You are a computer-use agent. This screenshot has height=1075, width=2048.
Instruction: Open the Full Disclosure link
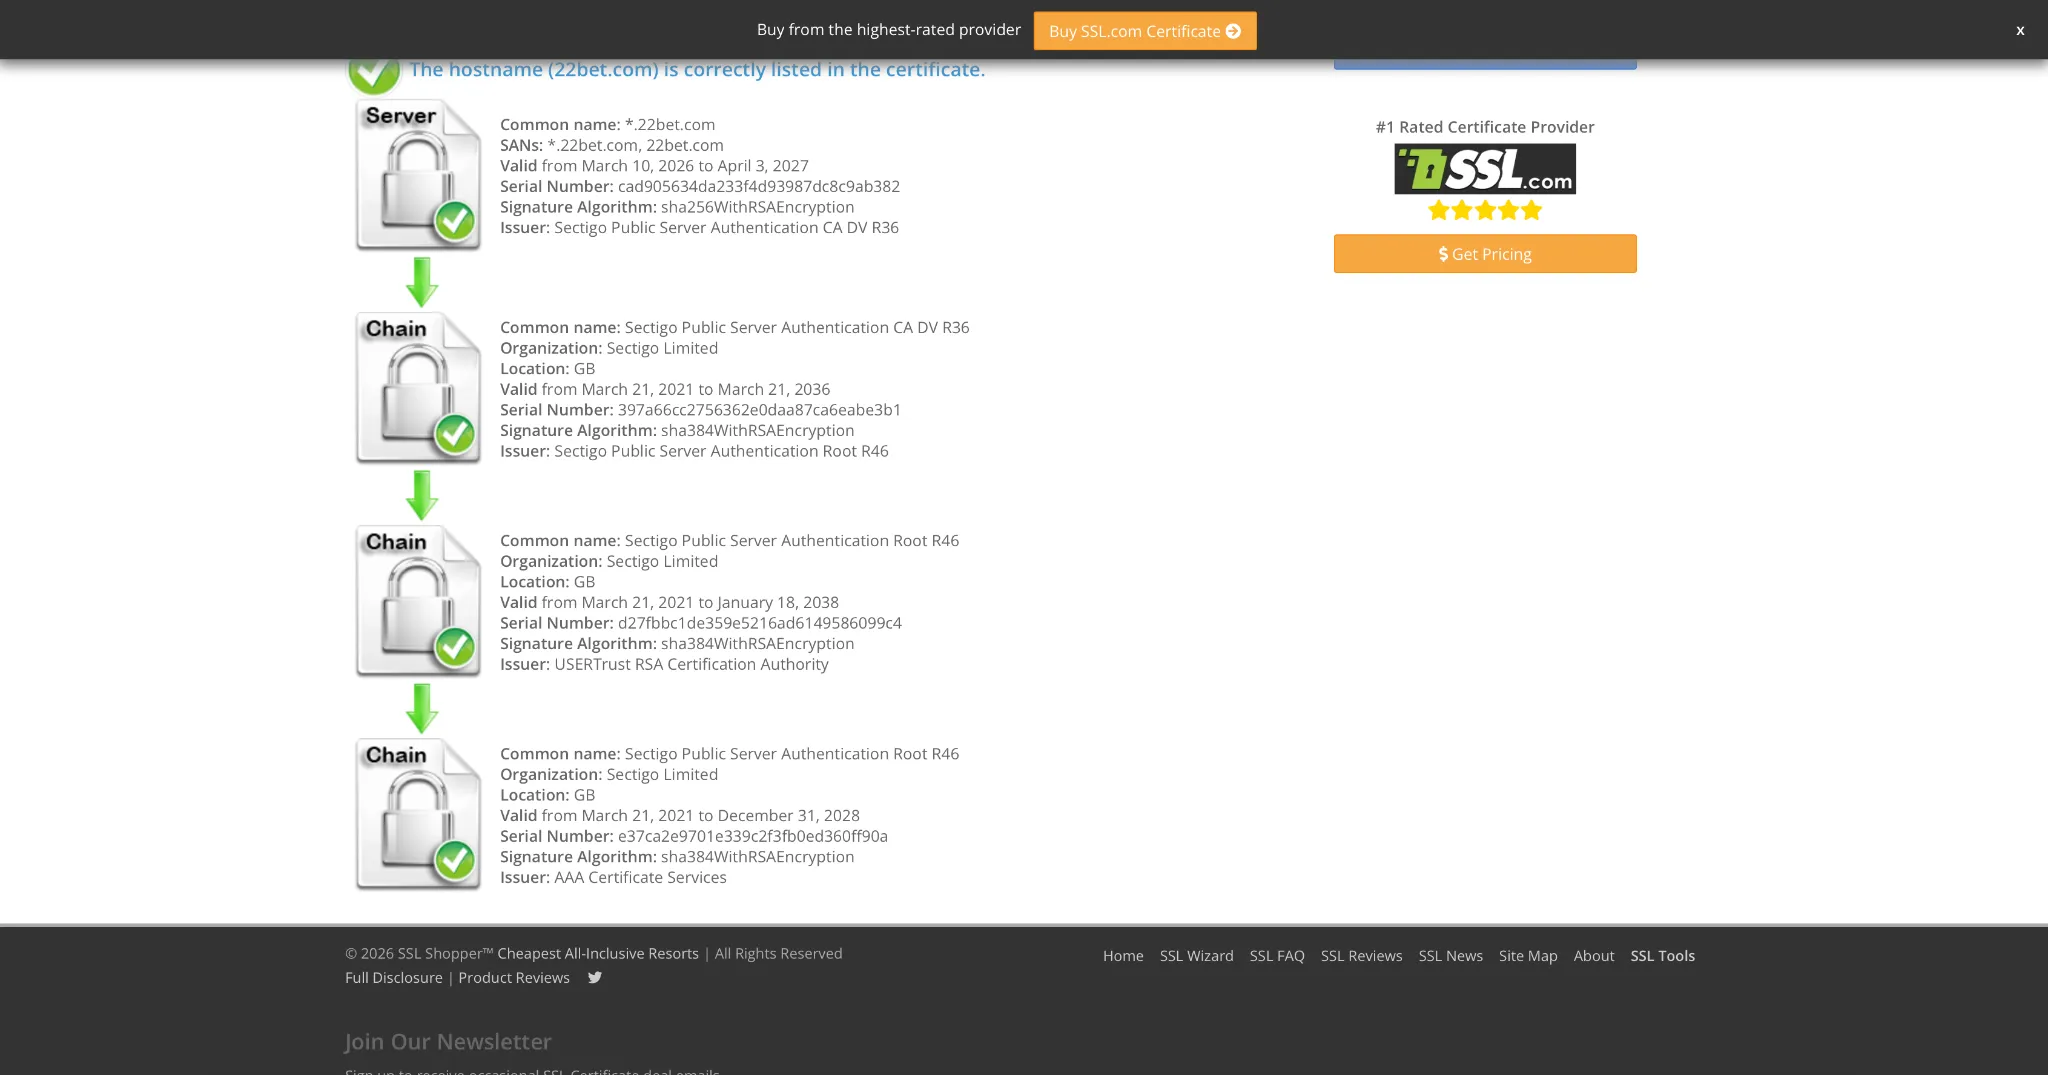(394, 977)
